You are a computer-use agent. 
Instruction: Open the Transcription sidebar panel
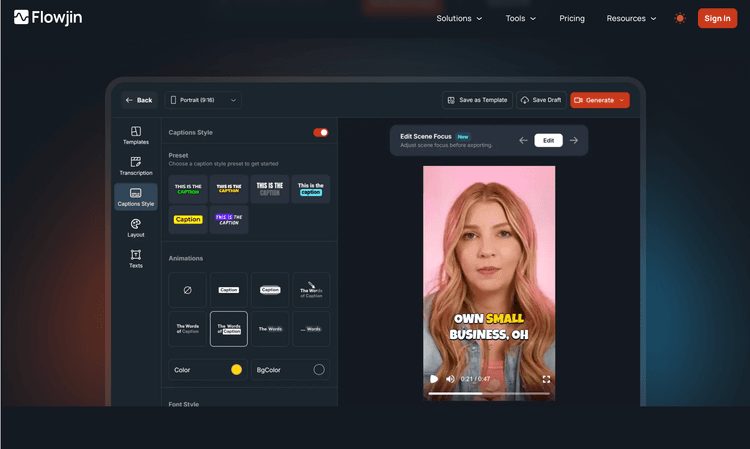(136, 166)
